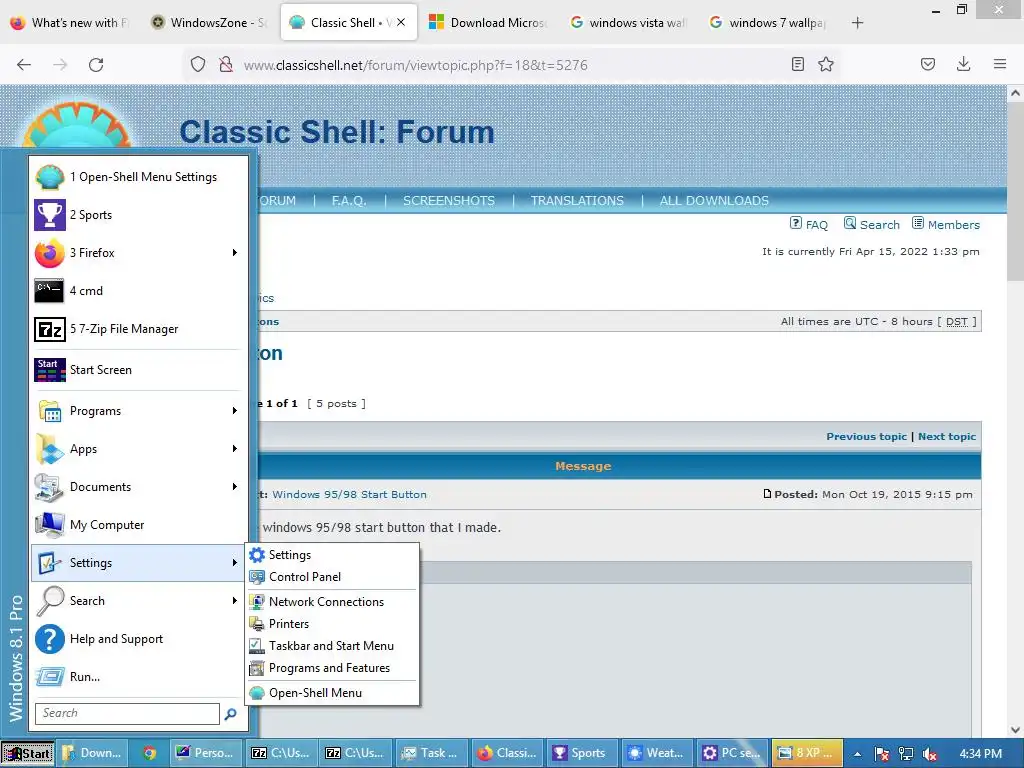Expand Programs submenu arrow
1024x768 pixels.
click(234, 411)
